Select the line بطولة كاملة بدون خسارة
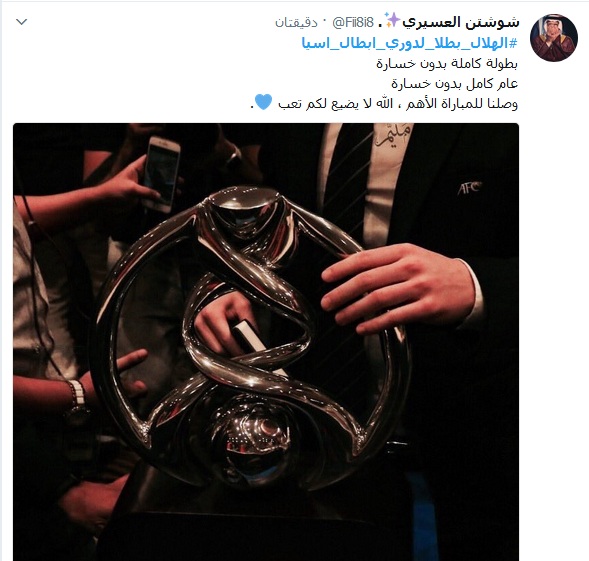Screen dimensions: 589x561 [447, 64]
